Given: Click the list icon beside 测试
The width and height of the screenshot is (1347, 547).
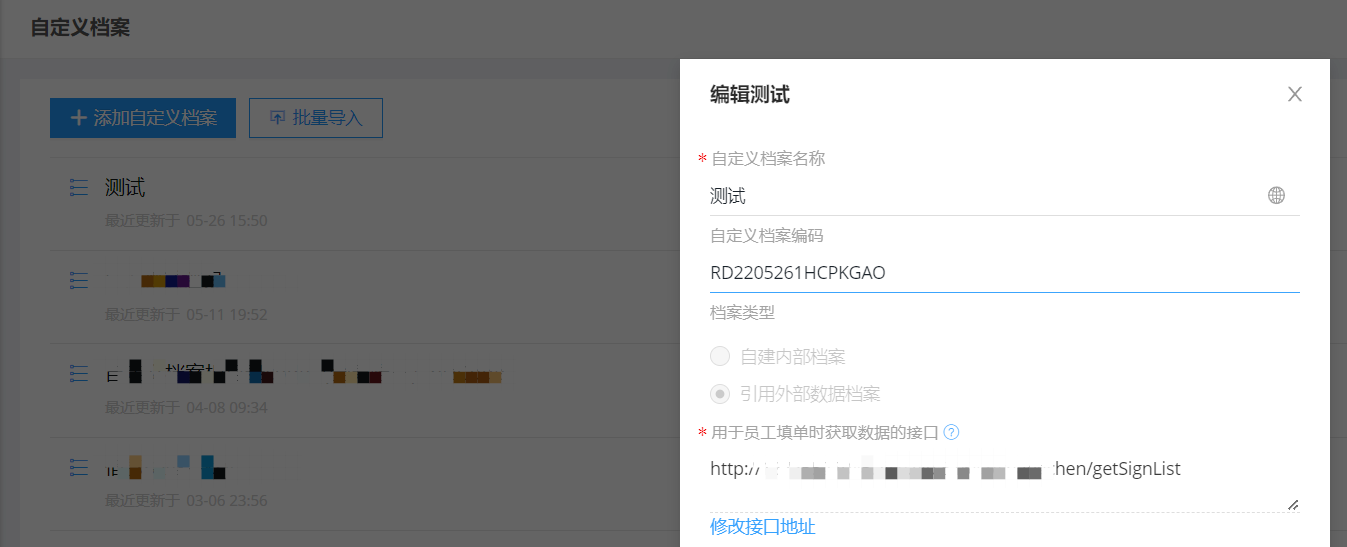Looking at the screenshot, I should coord(79,187).
